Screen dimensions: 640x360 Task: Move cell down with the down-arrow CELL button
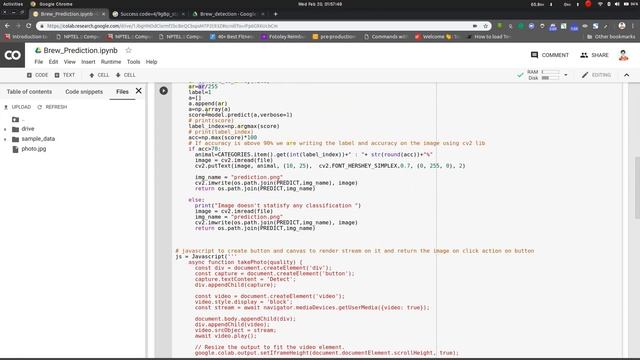point(125,75)
